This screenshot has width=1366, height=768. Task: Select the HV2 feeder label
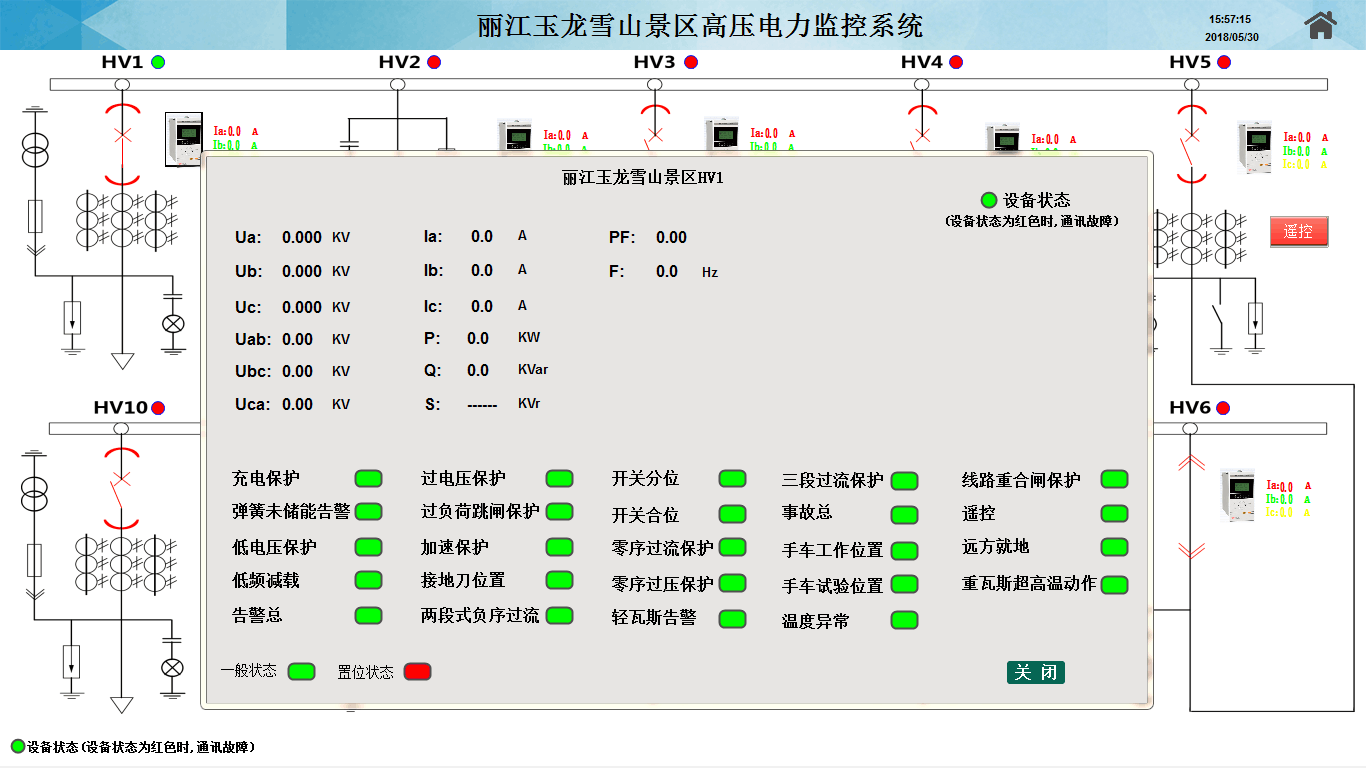[x=399, y=62]
